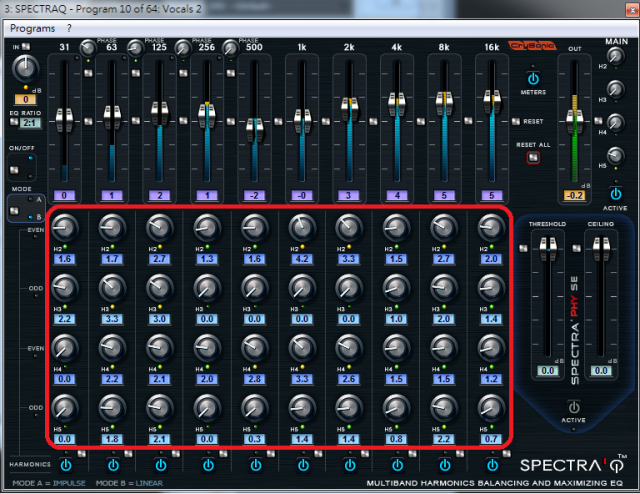
Task: Click the OUT level fader handle
Action: point(575,122)
